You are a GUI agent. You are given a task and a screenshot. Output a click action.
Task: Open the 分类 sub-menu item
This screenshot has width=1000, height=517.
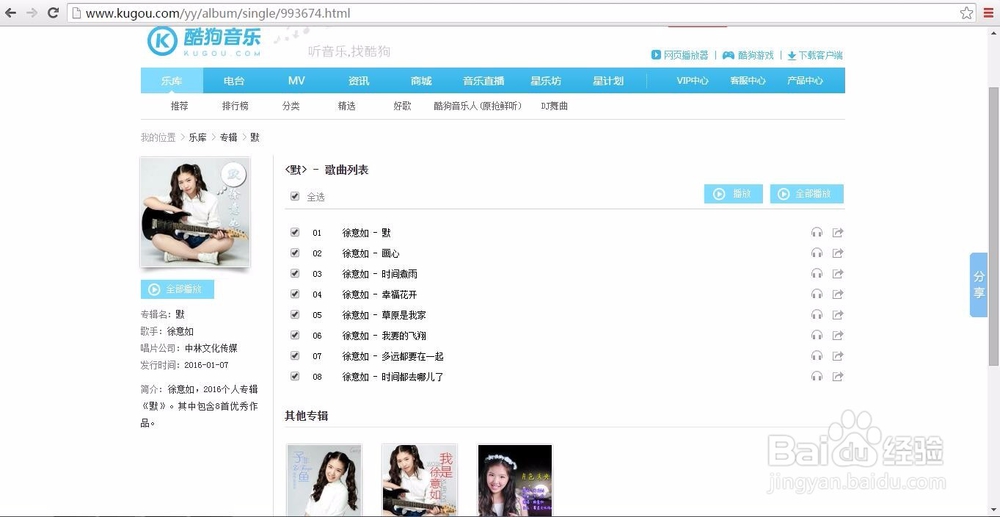[291, 106]
